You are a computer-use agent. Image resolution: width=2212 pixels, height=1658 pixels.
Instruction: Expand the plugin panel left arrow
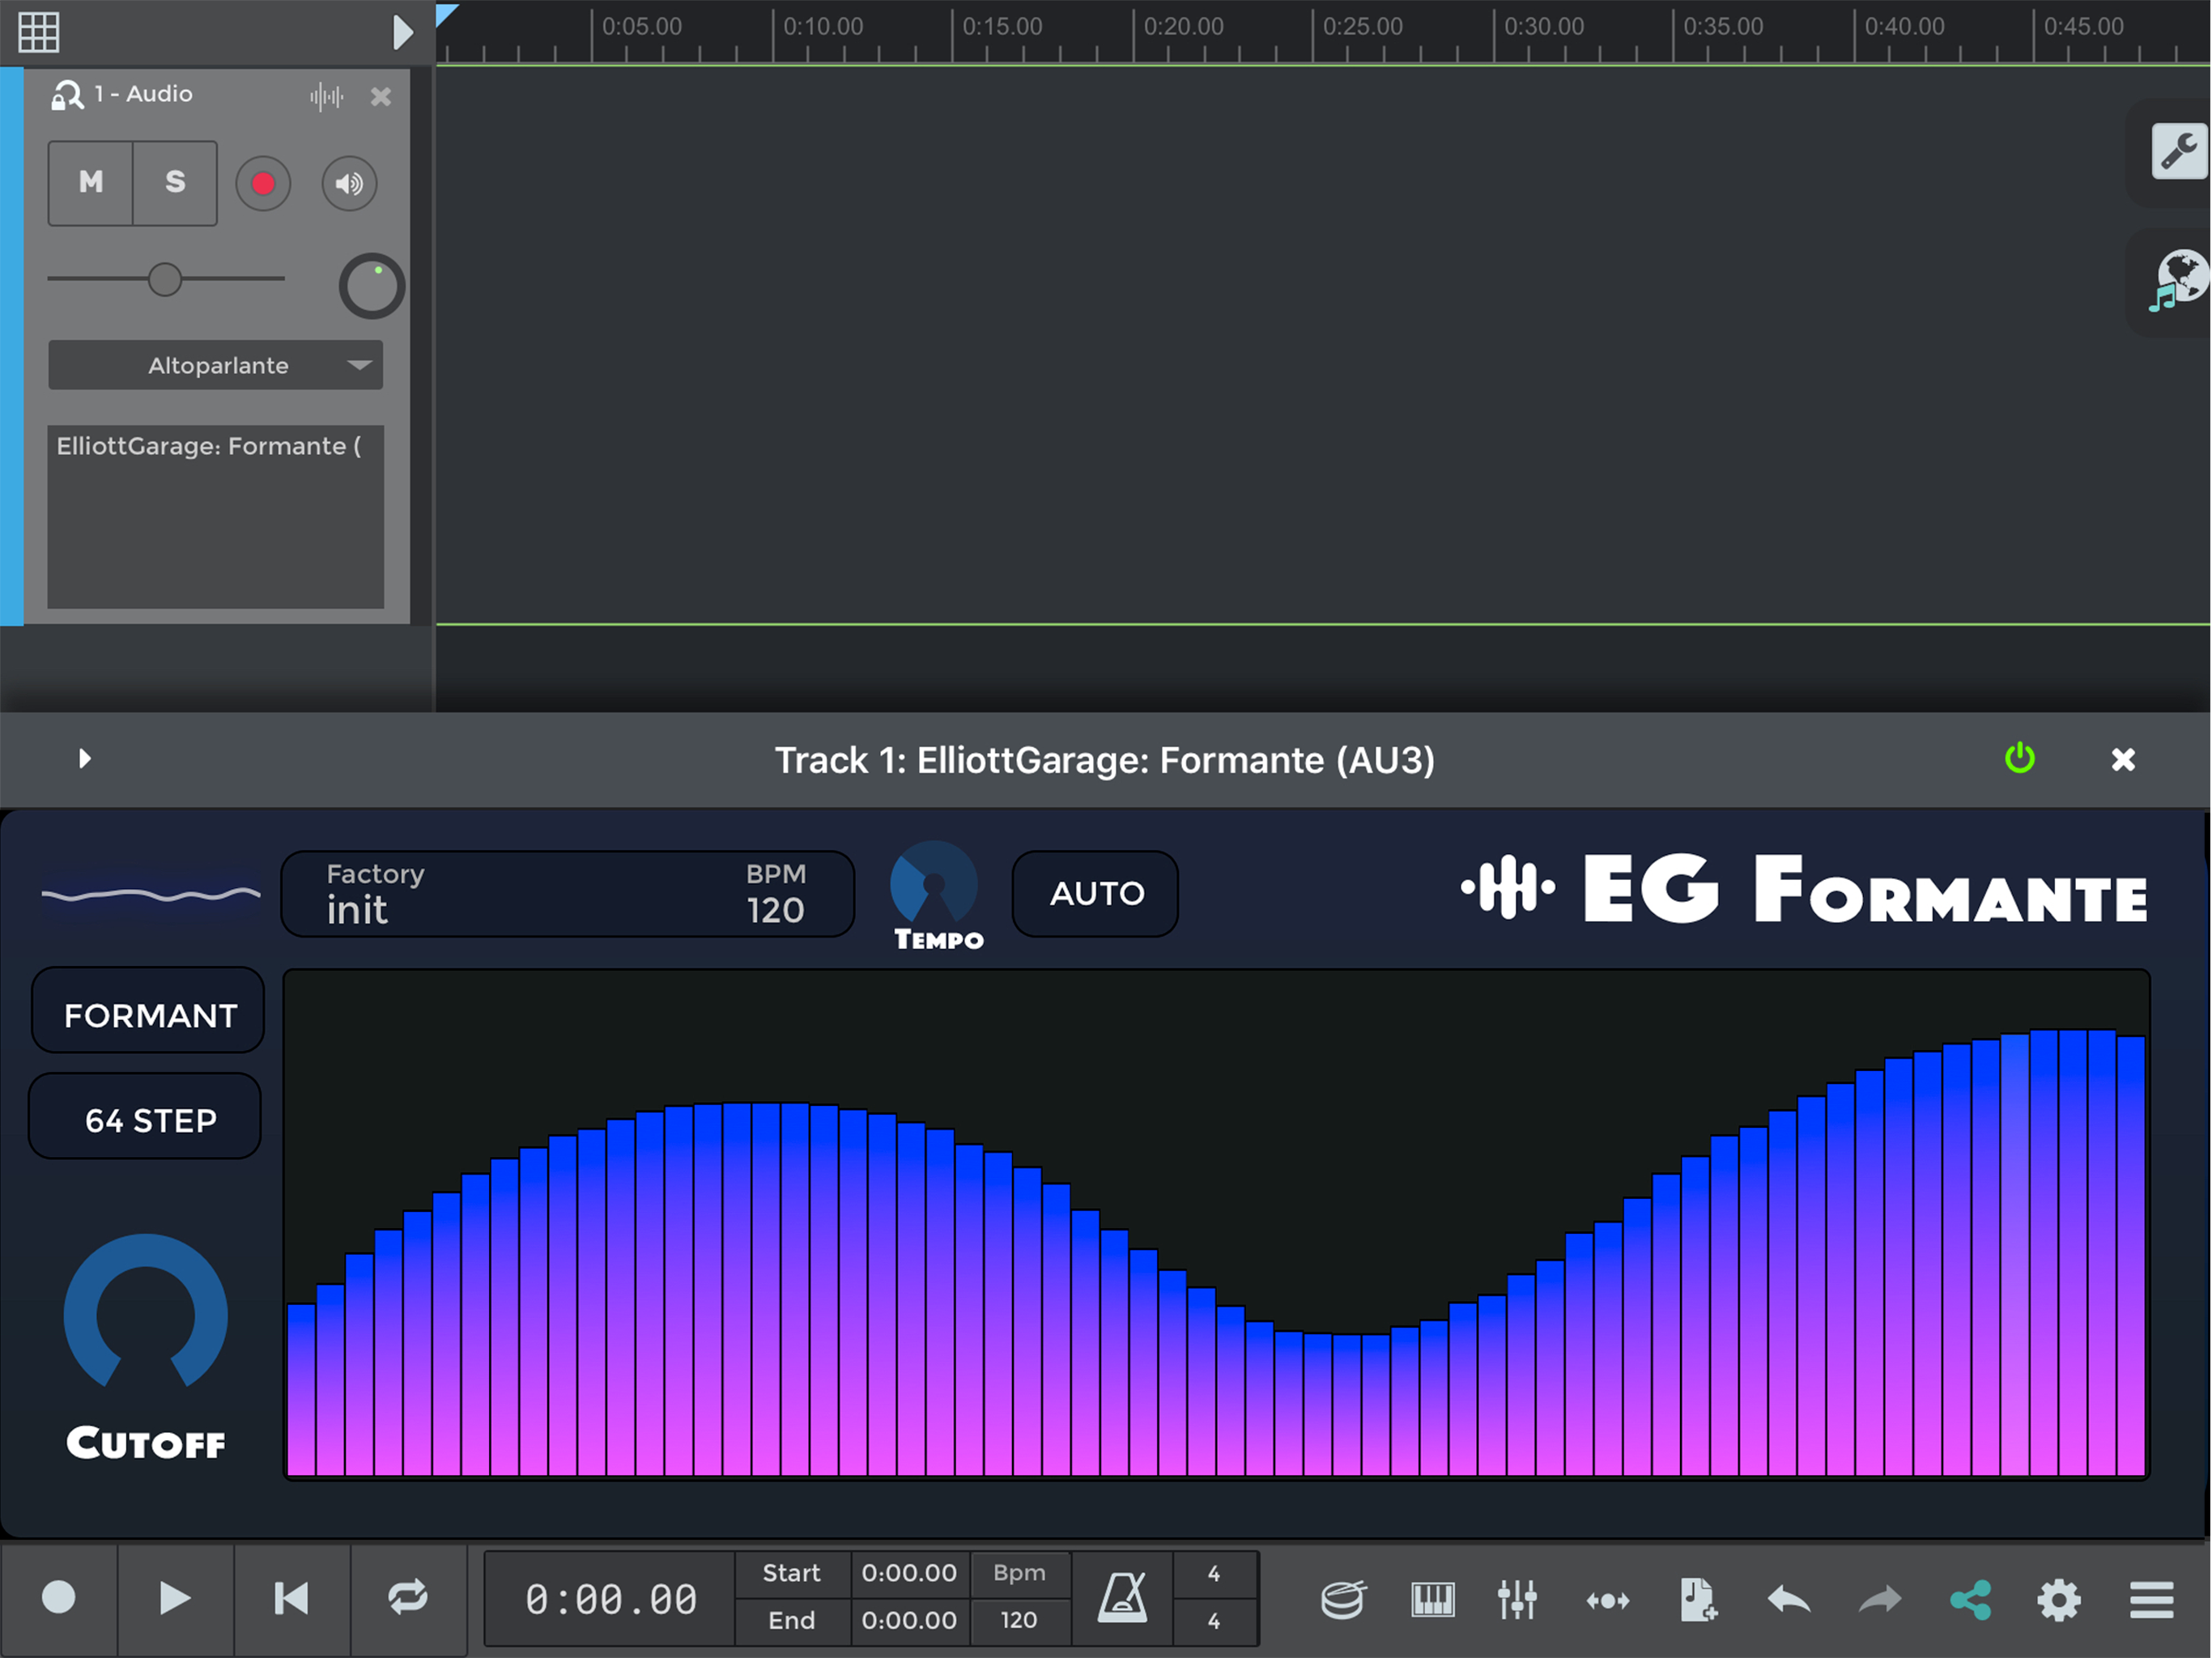pos(85,758)
